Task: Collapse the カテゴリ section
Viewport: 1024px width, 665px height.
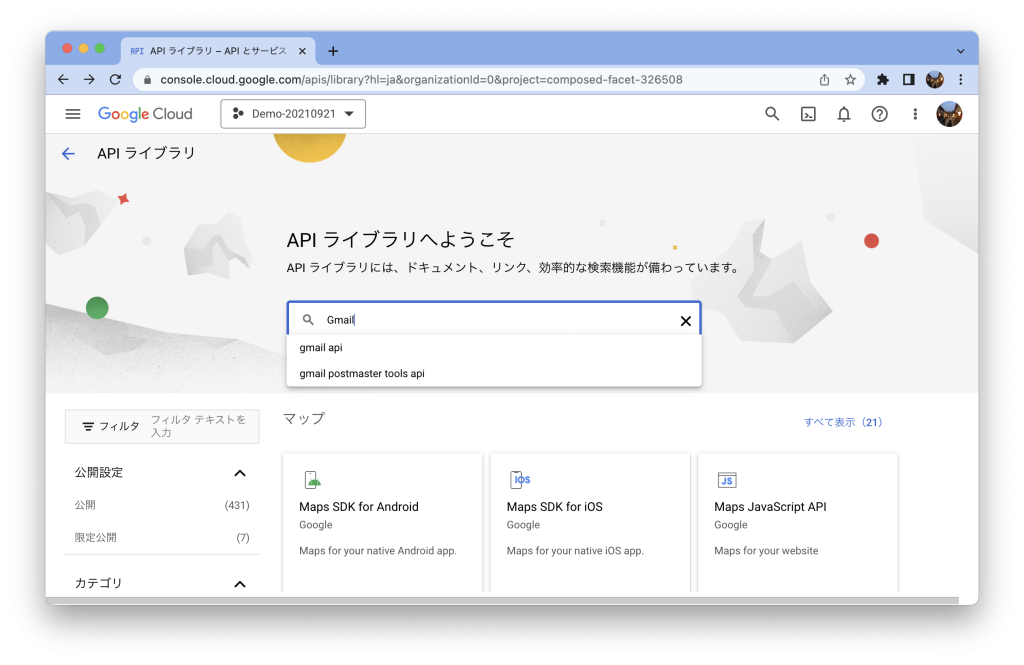Action: point(240,584)
